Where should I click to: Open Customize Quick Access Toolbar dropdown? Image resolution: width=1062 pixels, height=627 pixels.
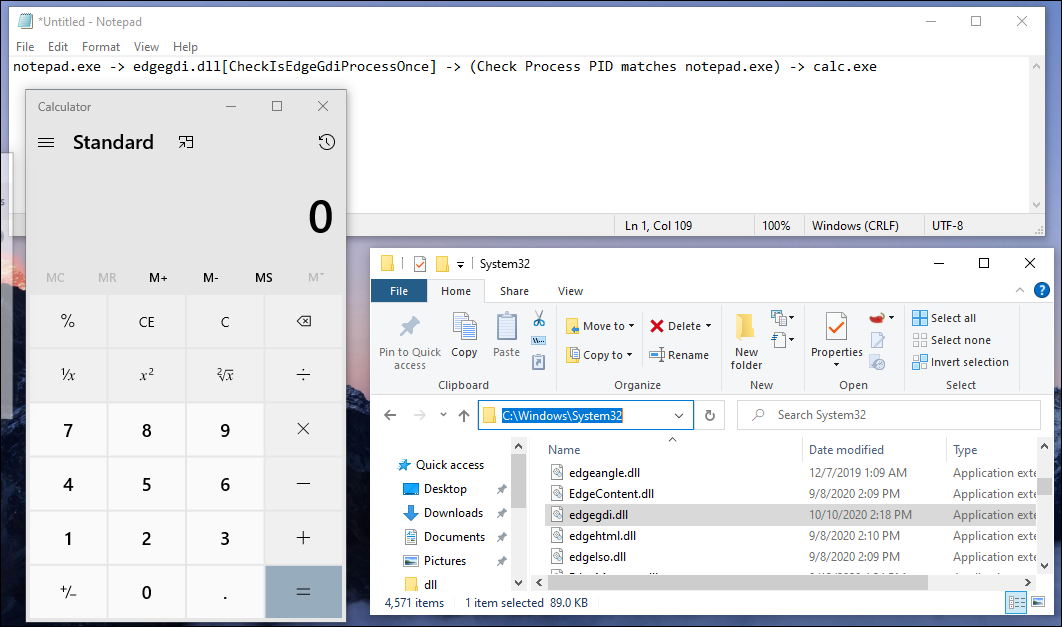(460, 264)
